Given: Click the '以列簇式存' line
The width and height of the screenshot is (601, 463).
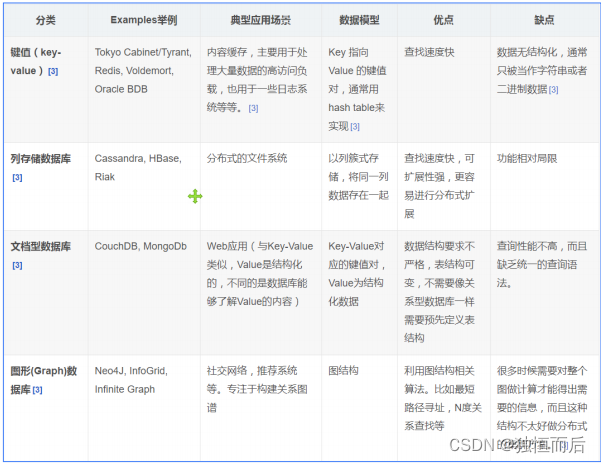Looking at the screenshot, I should click(353, 158).
